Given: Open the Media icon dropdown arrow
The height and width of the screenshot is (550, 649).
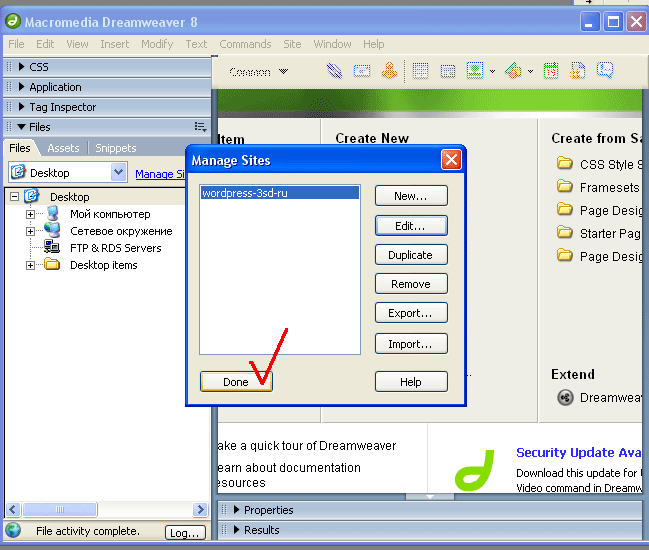Looking at the screenshot, I should tap(530, 71).
